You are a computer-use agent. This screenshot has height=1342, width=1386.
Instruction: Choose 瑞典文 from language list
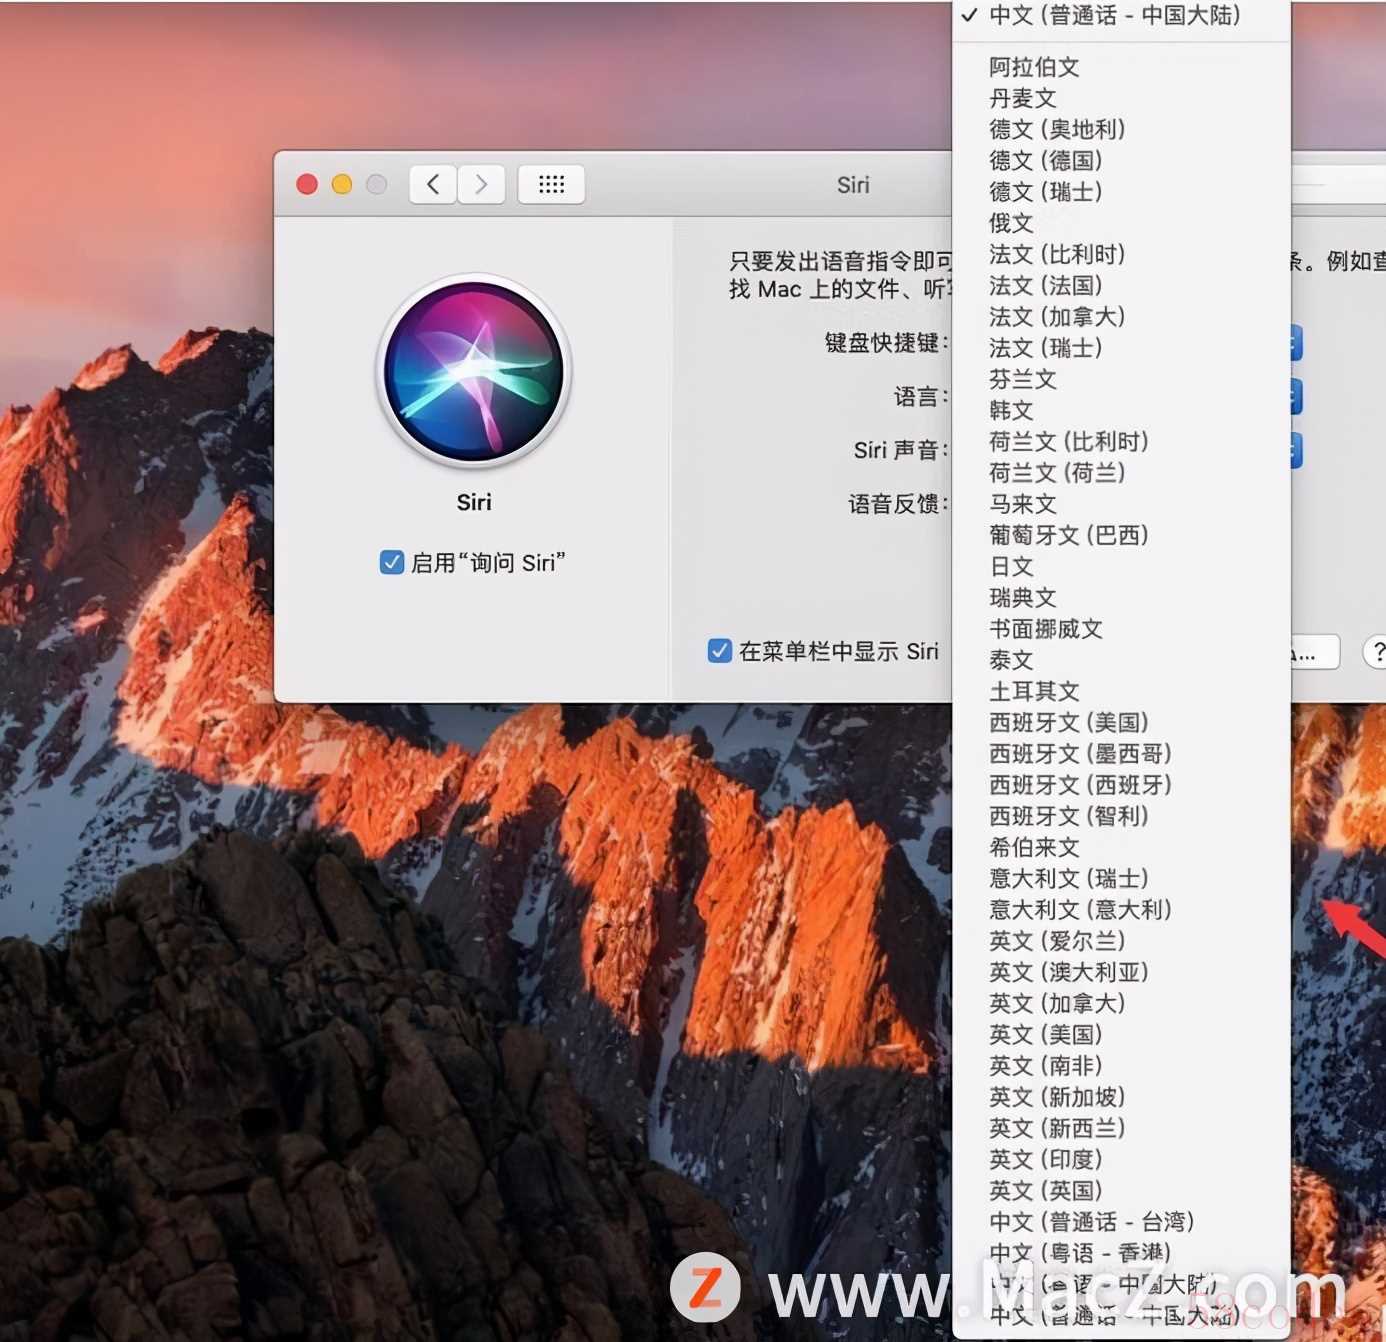pyautogui.click(x=1122, y=597)
